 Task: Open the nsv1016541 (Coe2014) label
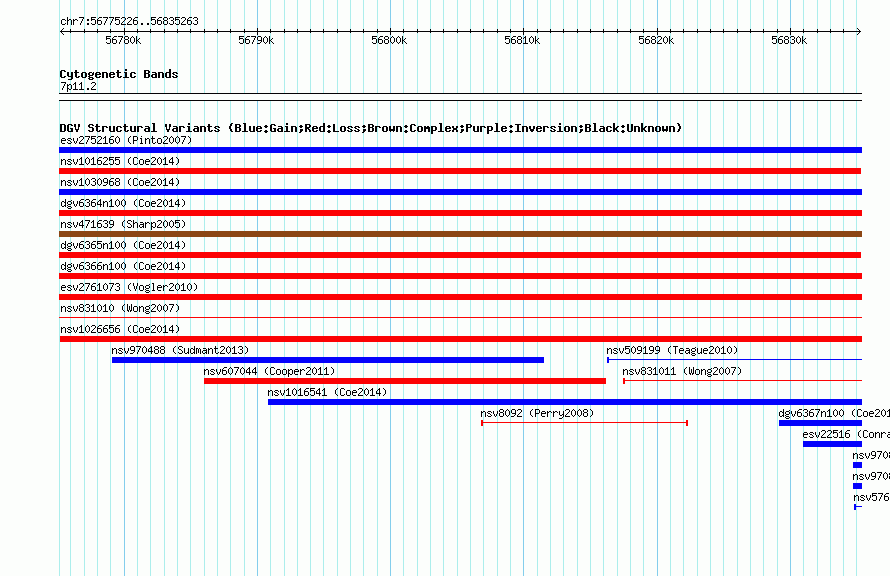tap(327, 392)
